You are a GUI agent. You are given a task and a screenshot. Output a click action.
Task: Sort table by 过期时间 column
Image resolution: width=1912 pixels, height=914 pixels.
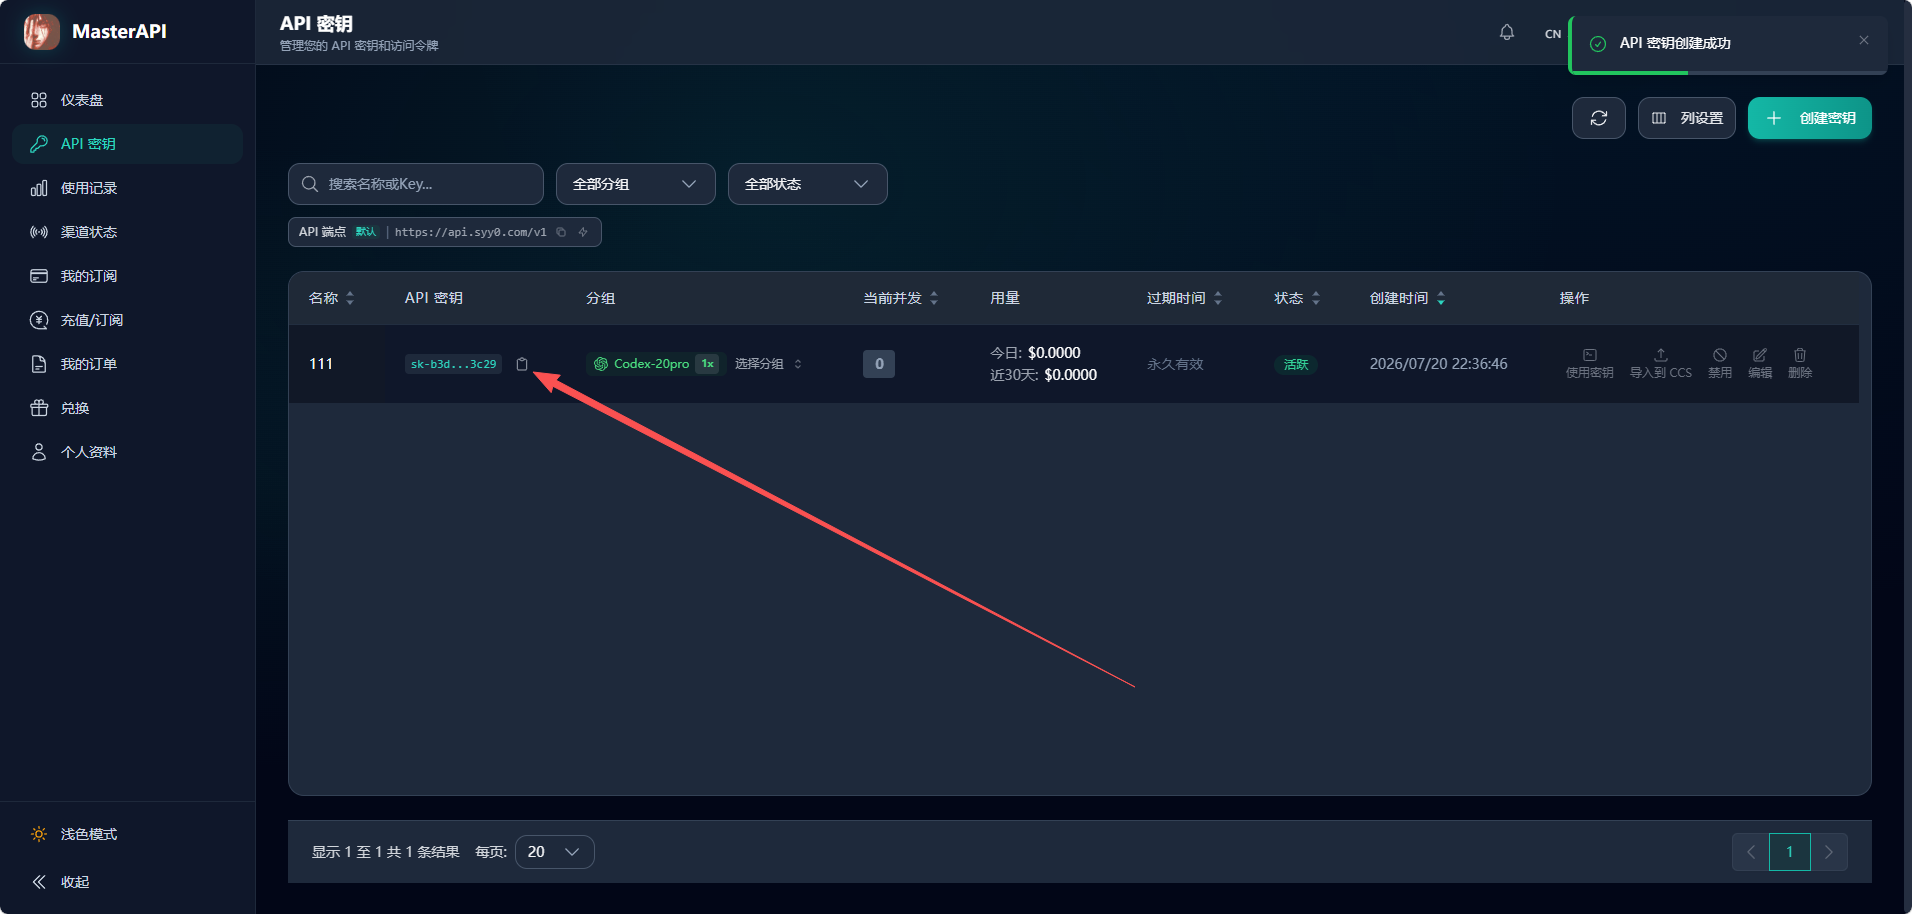point(1185,298)
